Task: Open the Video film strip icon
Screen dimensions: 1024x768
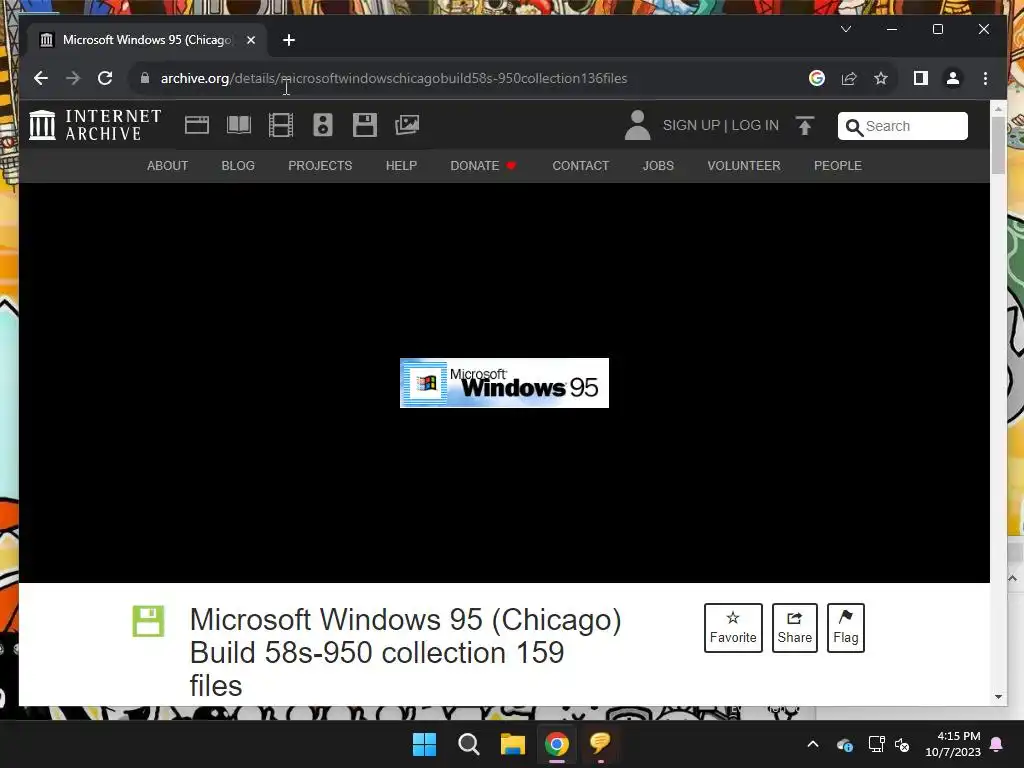Action: click(281, 125)
